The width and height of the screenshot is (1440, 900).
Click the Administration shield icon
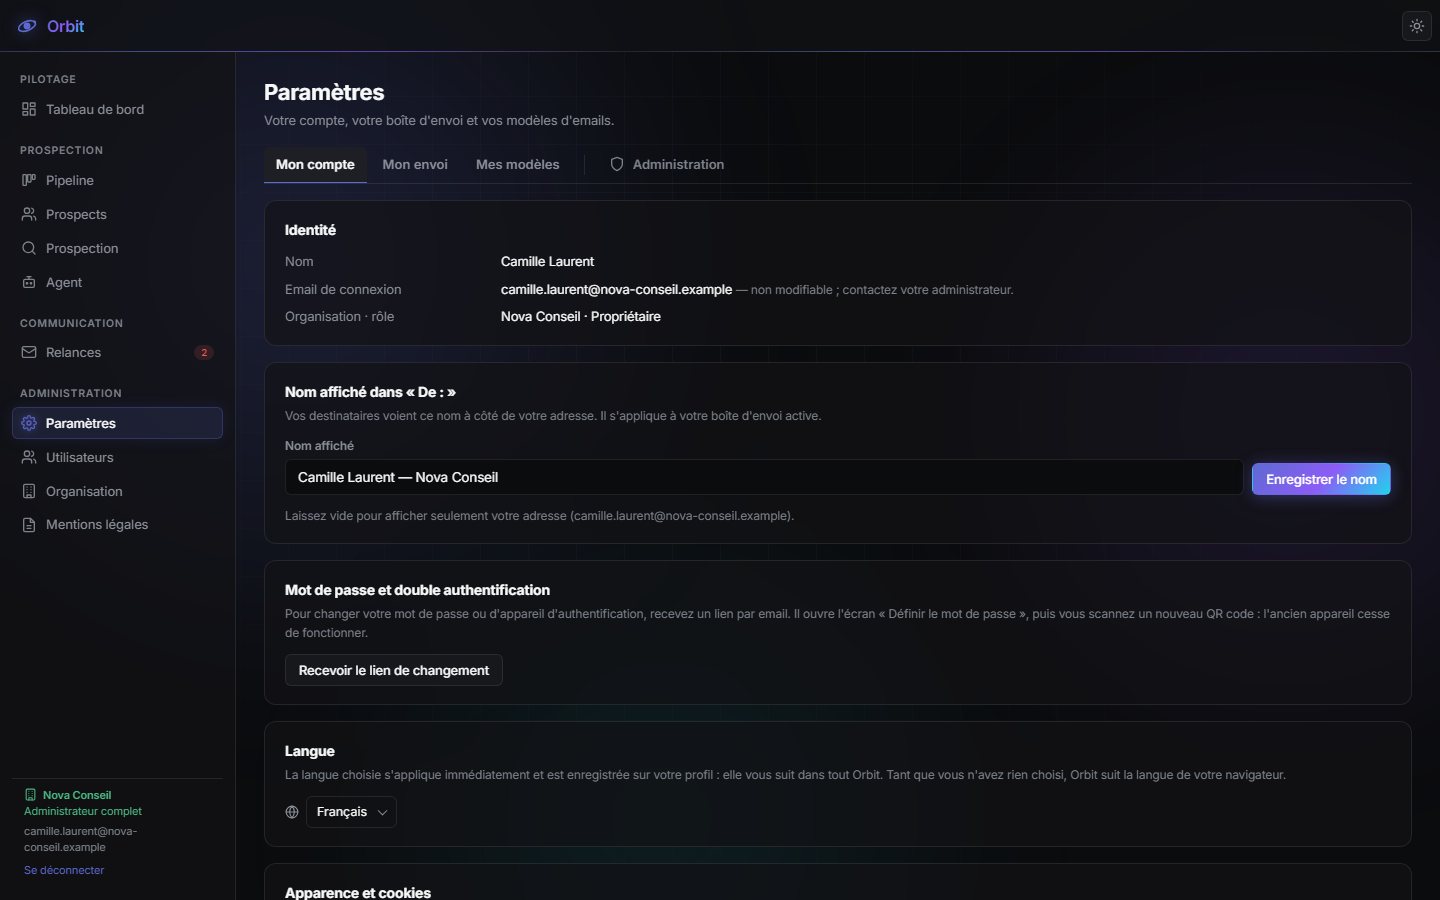(617, 164)
